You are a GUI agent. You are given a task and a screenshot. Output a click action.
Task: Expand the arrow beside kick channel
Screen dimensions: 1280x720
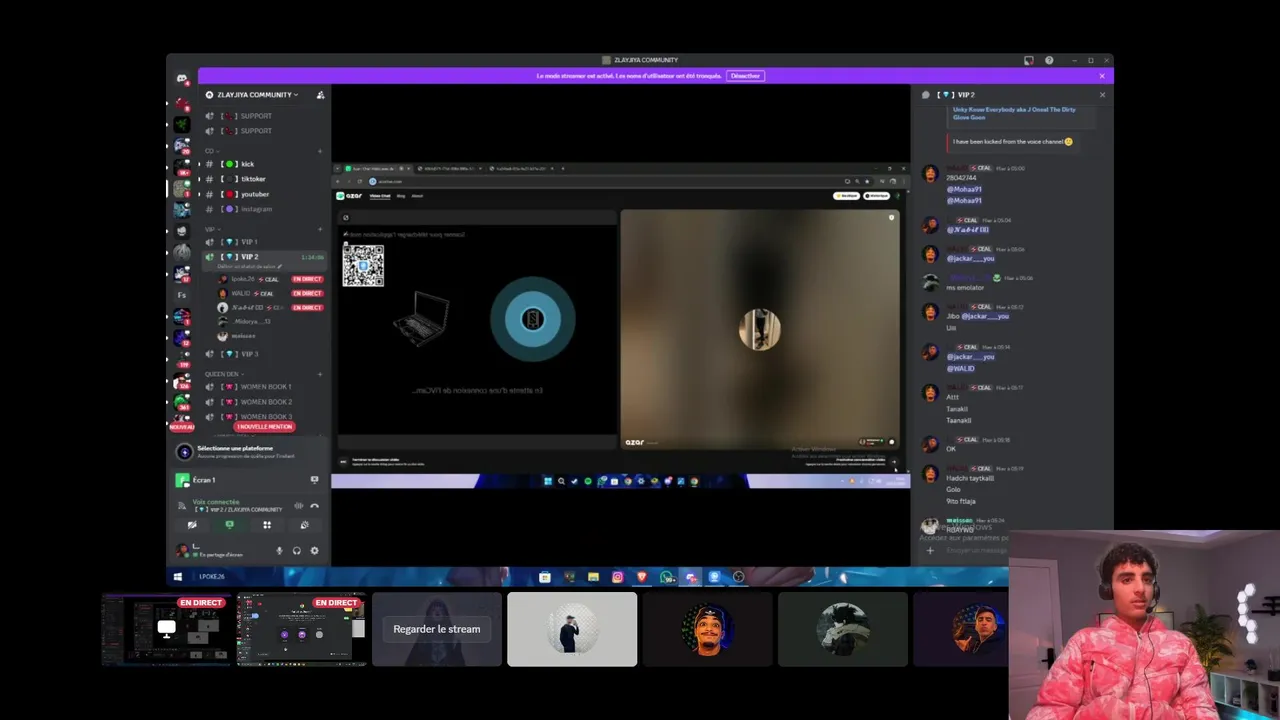199,164
